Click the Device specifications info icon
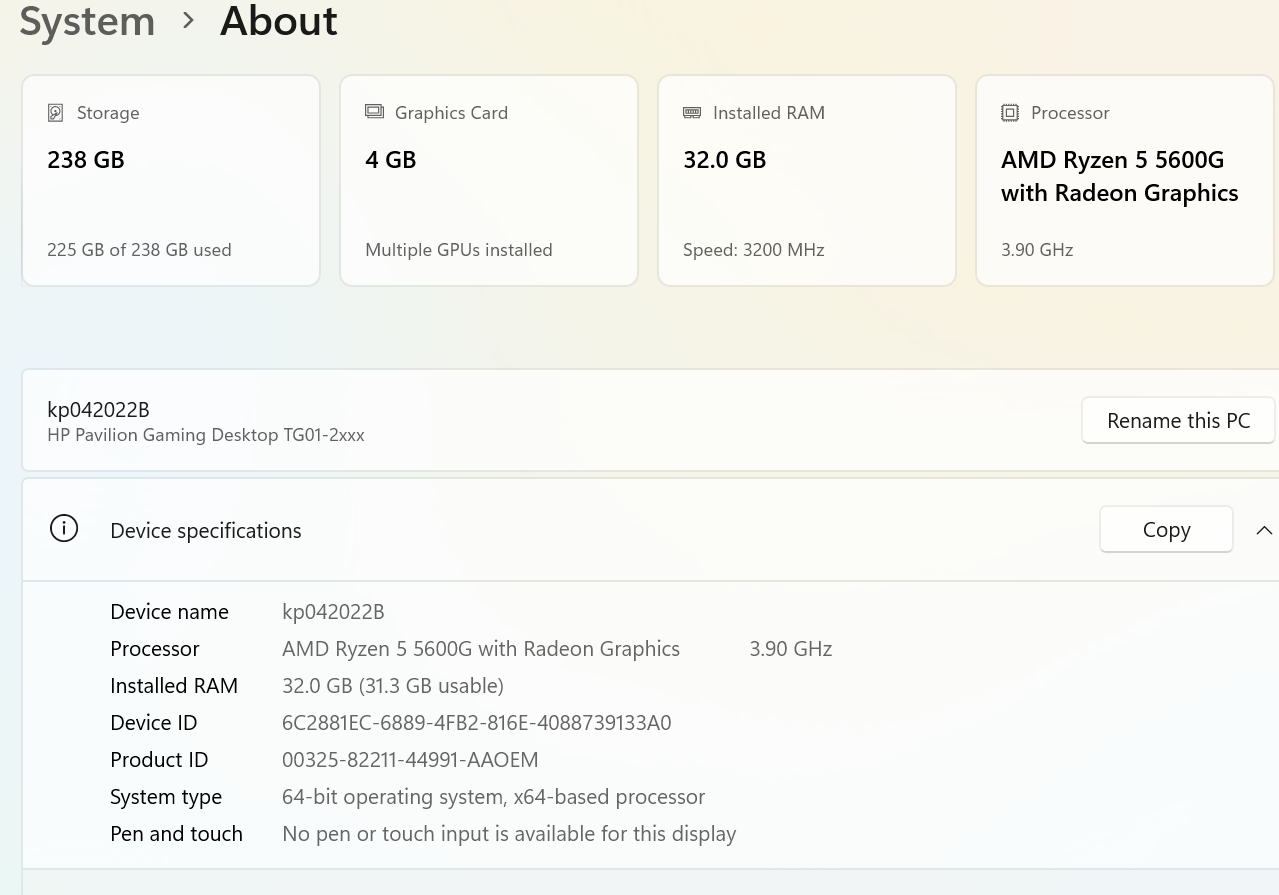1279x895 pixels. (x=64, y=529)
